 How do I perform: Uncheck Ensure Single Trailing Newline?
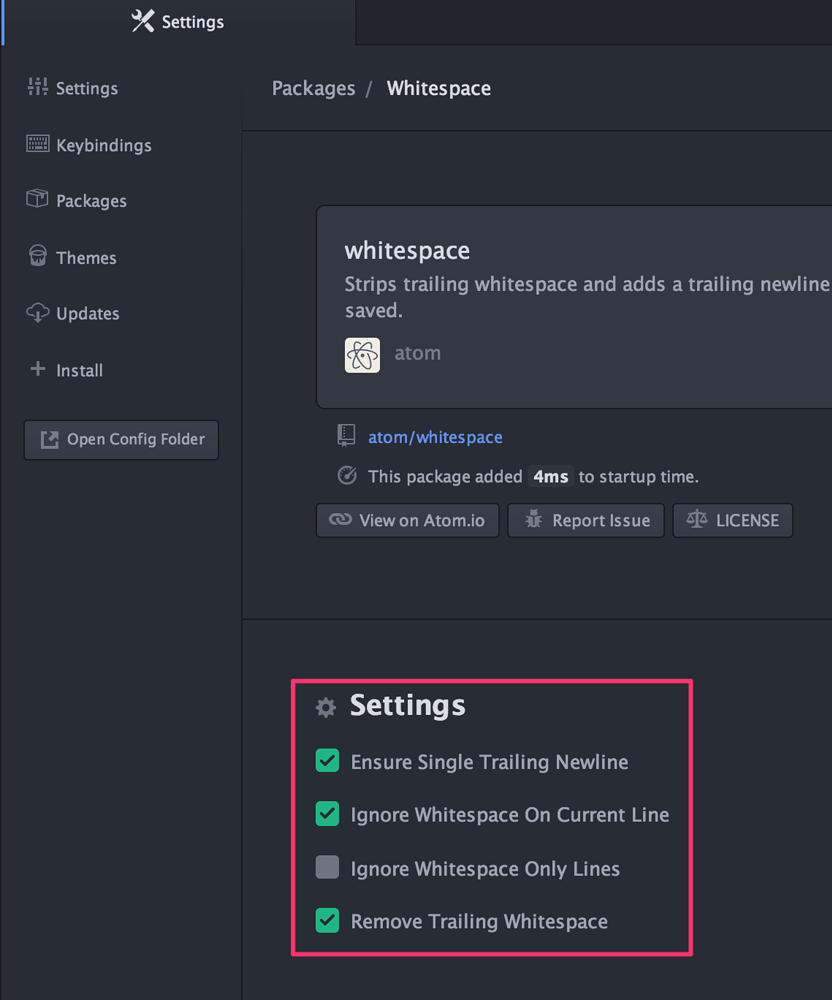pos(327,760)
